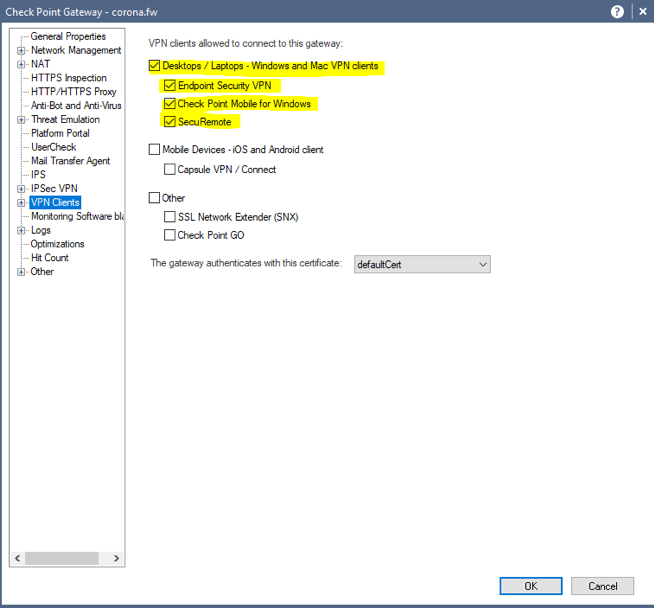654x608 pixels.
Task: Uncheck Desktops / Laptops VPN clients checkbox
Action: point(154,65)
